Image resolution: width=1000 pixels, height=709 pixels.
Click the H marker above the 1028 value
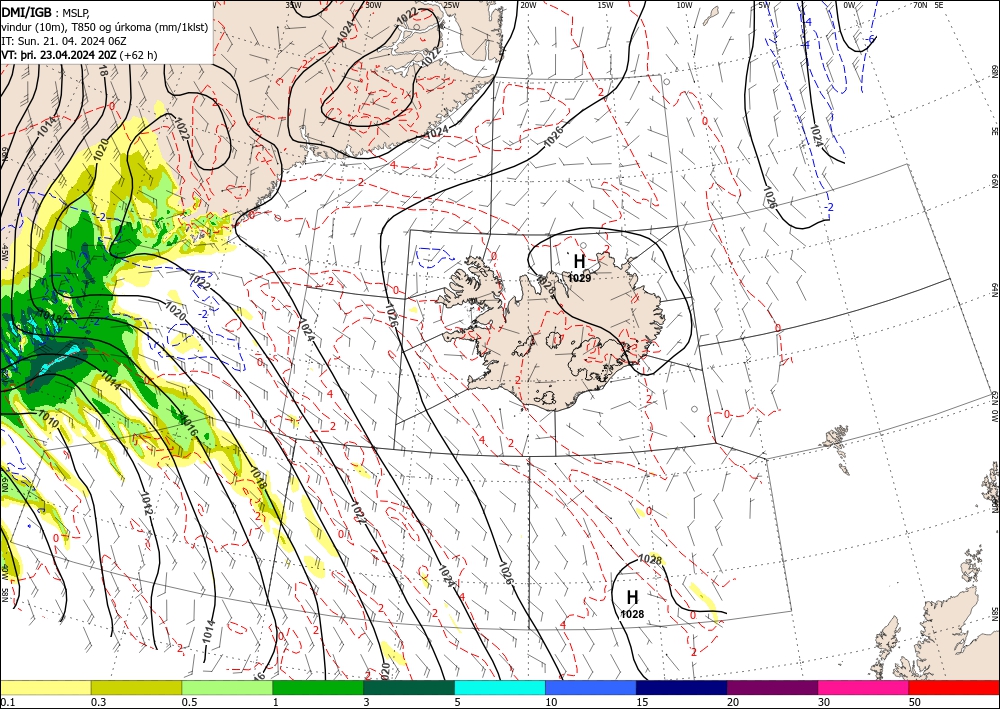[x=632, y=597]
